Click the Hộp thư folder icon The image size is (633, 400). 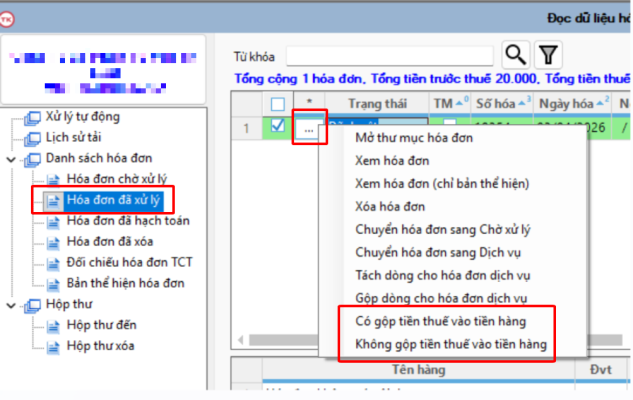coord(32,305)
